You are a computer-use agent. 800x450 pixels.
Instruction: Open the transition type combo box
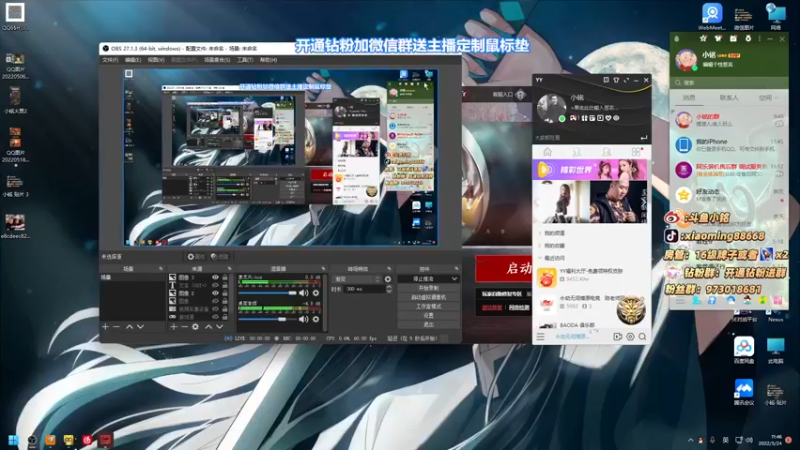[x=357, y=279]
